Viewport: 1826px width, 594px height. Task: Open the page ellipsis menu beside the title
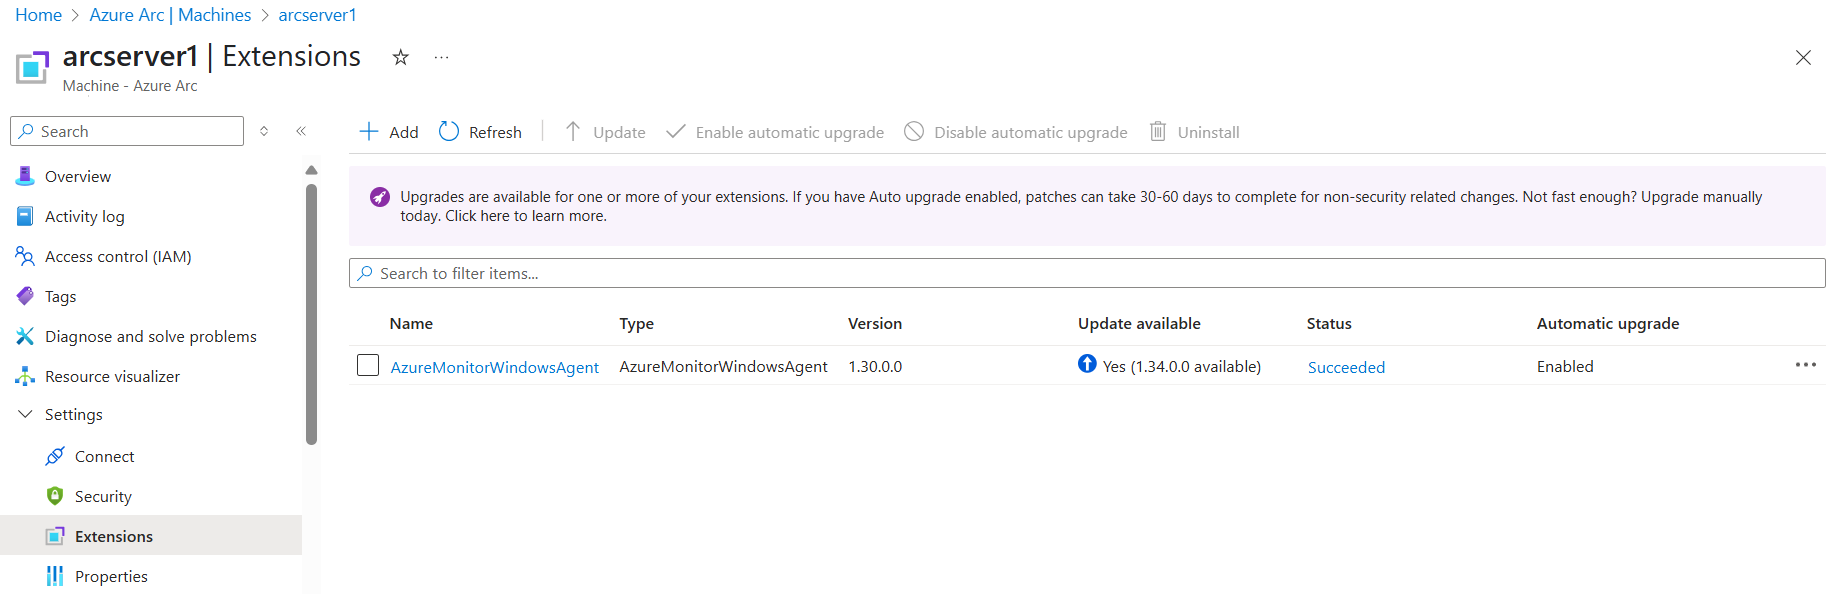pyautogui.click(x=441, y=57)
